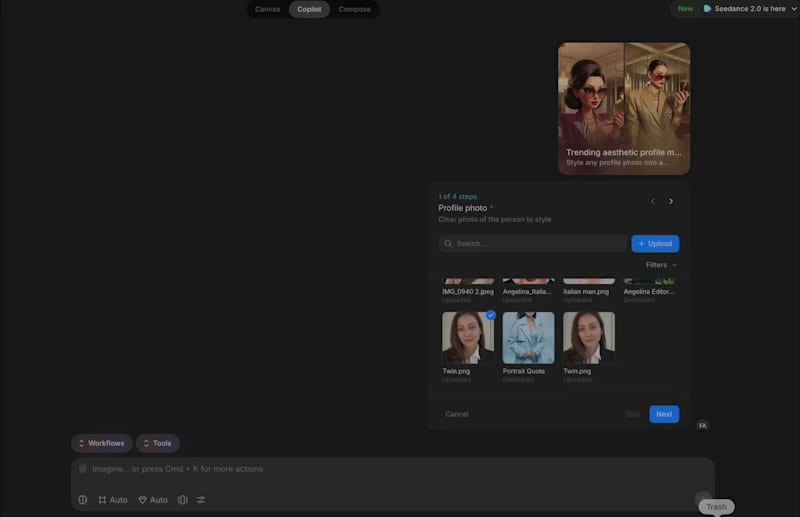Open the sliders settings icon

[201, 500]
